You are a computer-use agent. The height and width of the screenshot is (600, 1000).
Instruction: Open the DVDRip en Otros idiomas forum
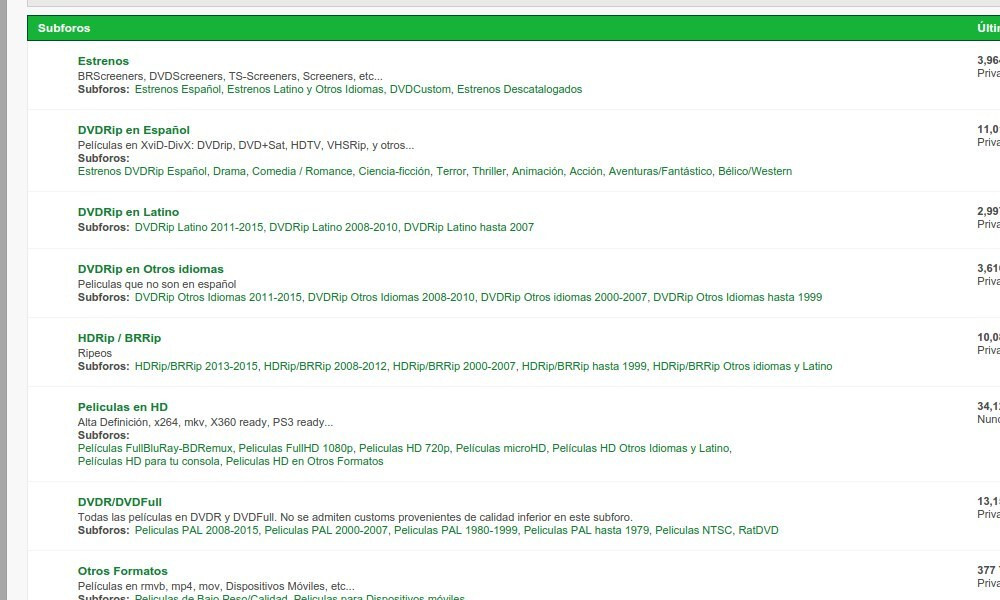tap(150, 269)
